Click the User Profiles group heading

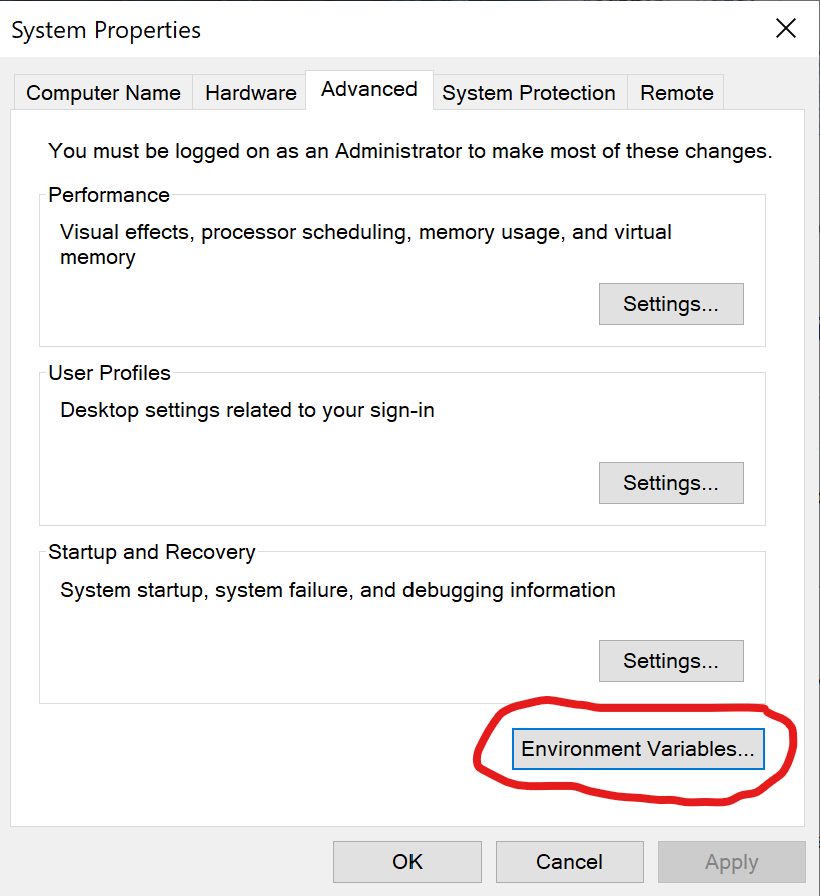click(x=109, y=373)
